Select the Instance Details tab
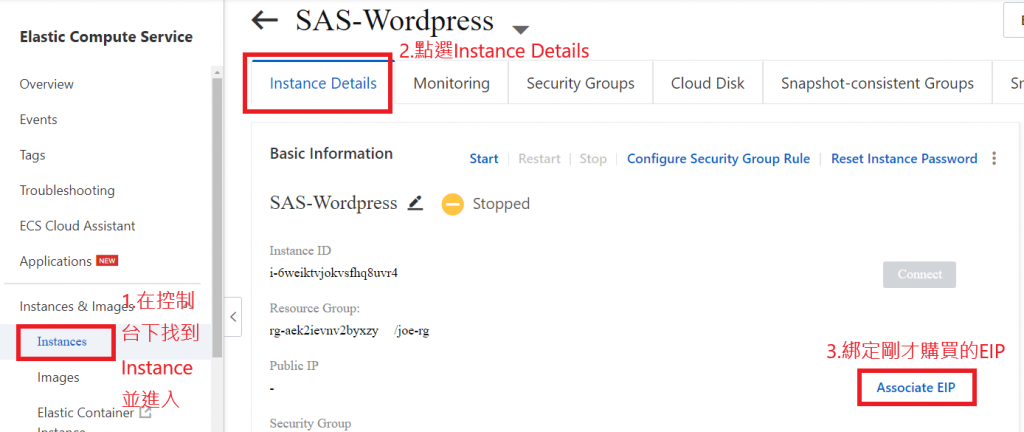The image size is (1024, 432). click(323, 83)
